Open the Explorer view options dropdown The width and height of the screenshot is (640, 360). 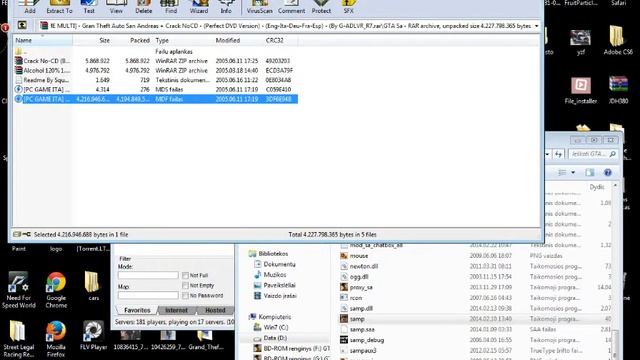tap(573, 173)
